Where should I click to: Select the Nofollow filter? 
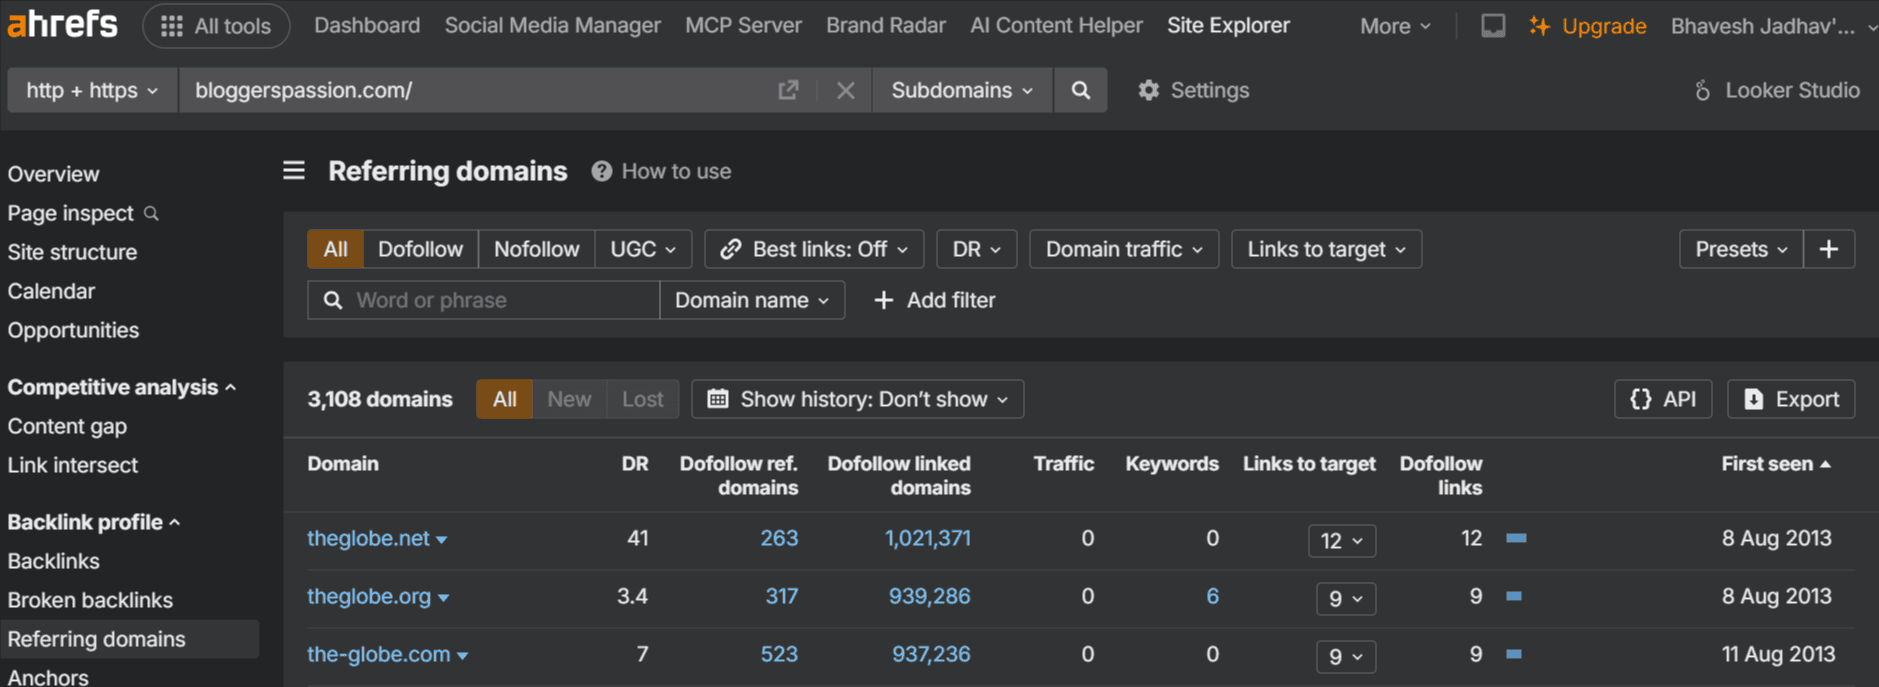pos(537,249)
